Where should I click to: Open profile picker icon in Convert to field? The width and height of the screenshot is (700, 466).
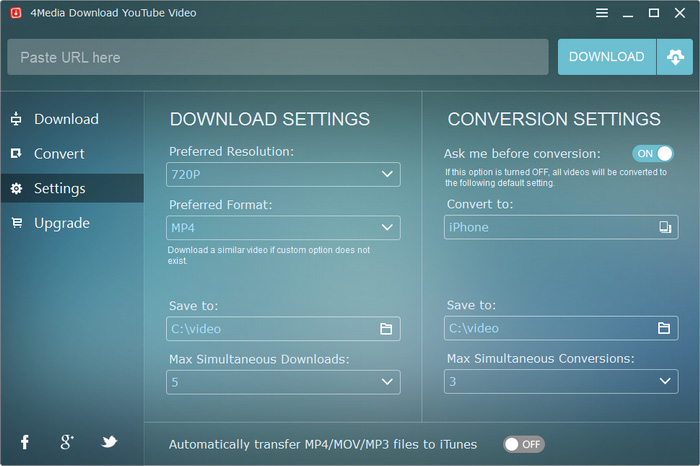[x=665, y=227]
